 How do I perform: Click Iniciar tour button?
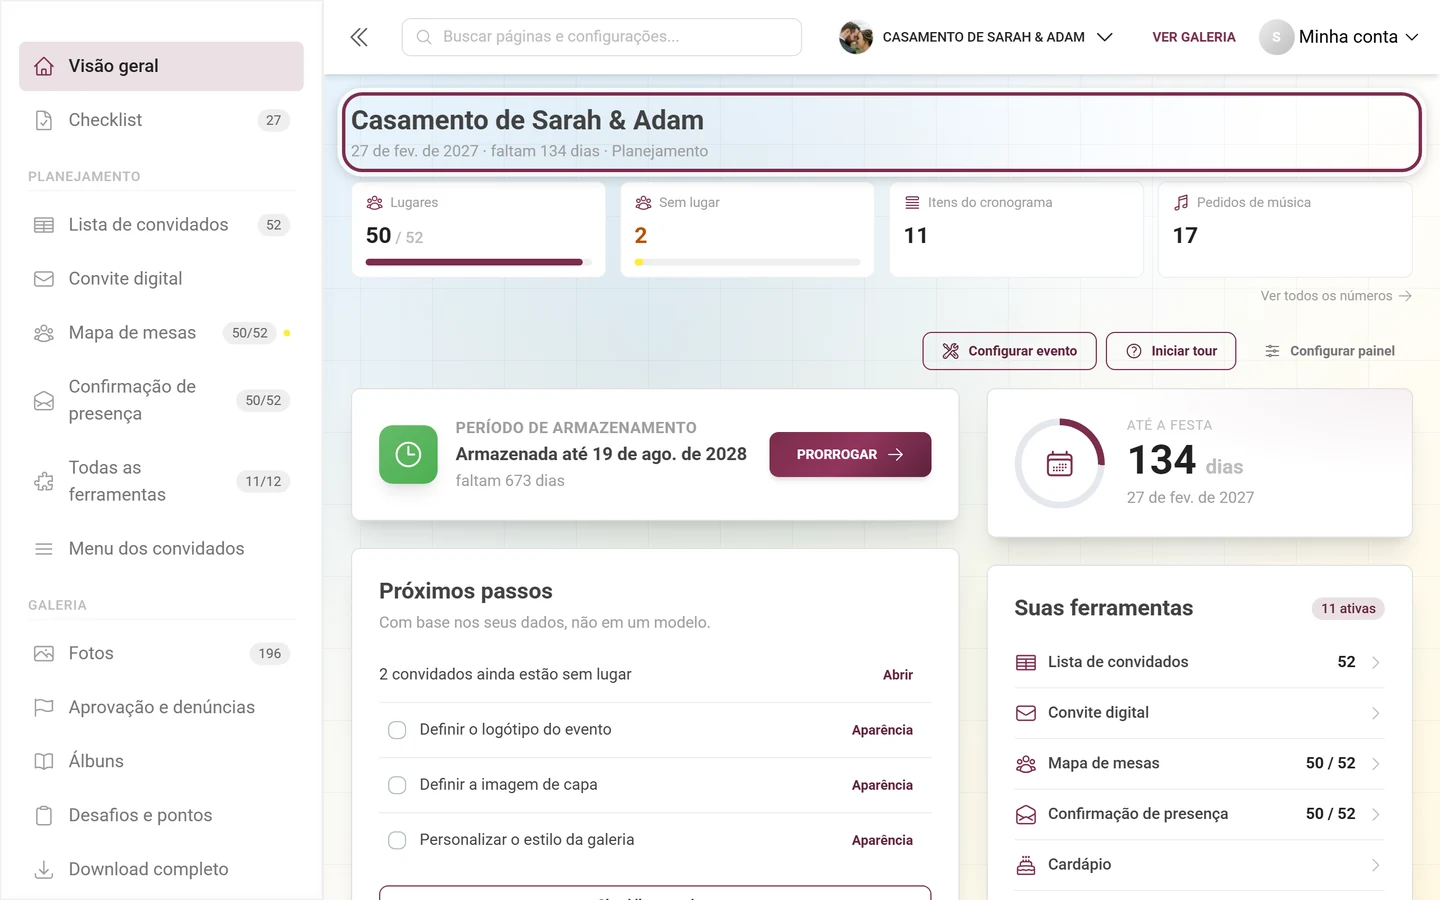click(x=1171, y=351)
